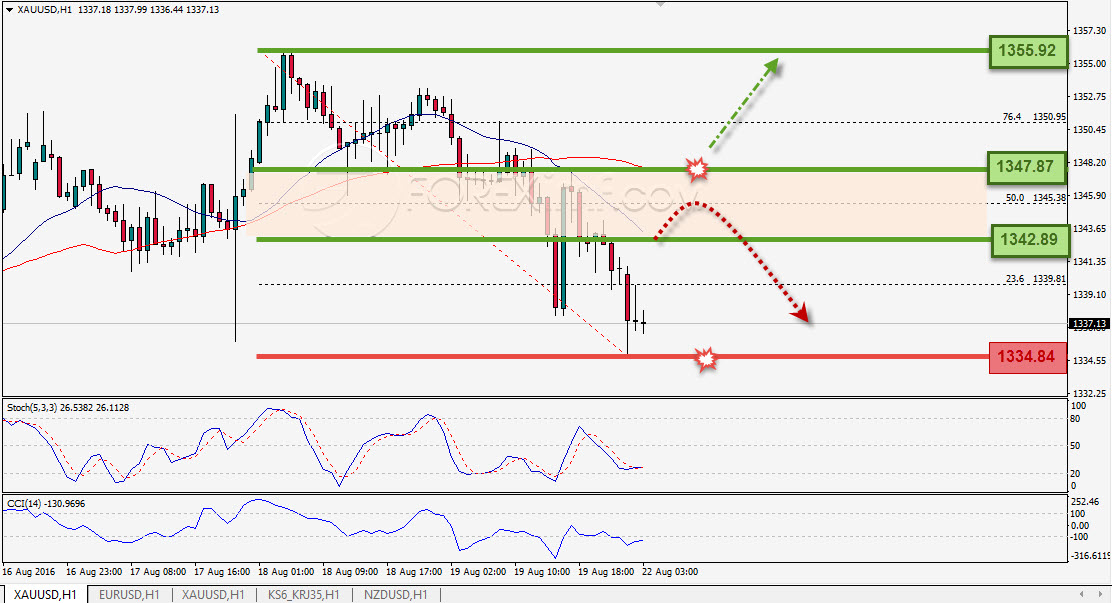Viewport: 1112px width, 603px height.
Task: Click the 50.0 1345.38 Fibonacci level label
Action: coord(1035,198)
